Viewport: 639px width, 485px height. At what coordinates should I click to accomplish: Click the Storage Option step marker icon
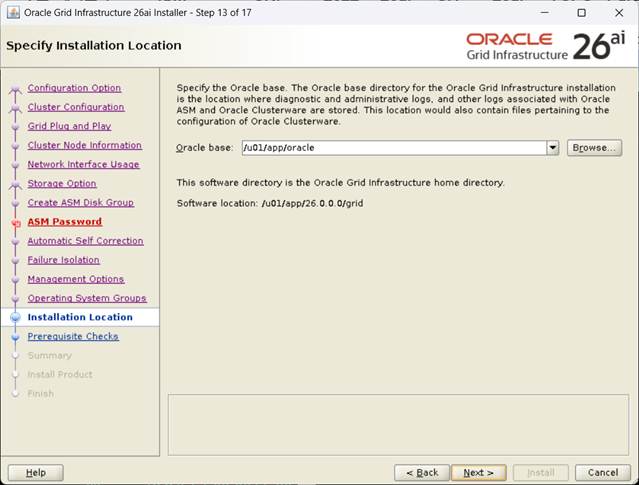15,185
